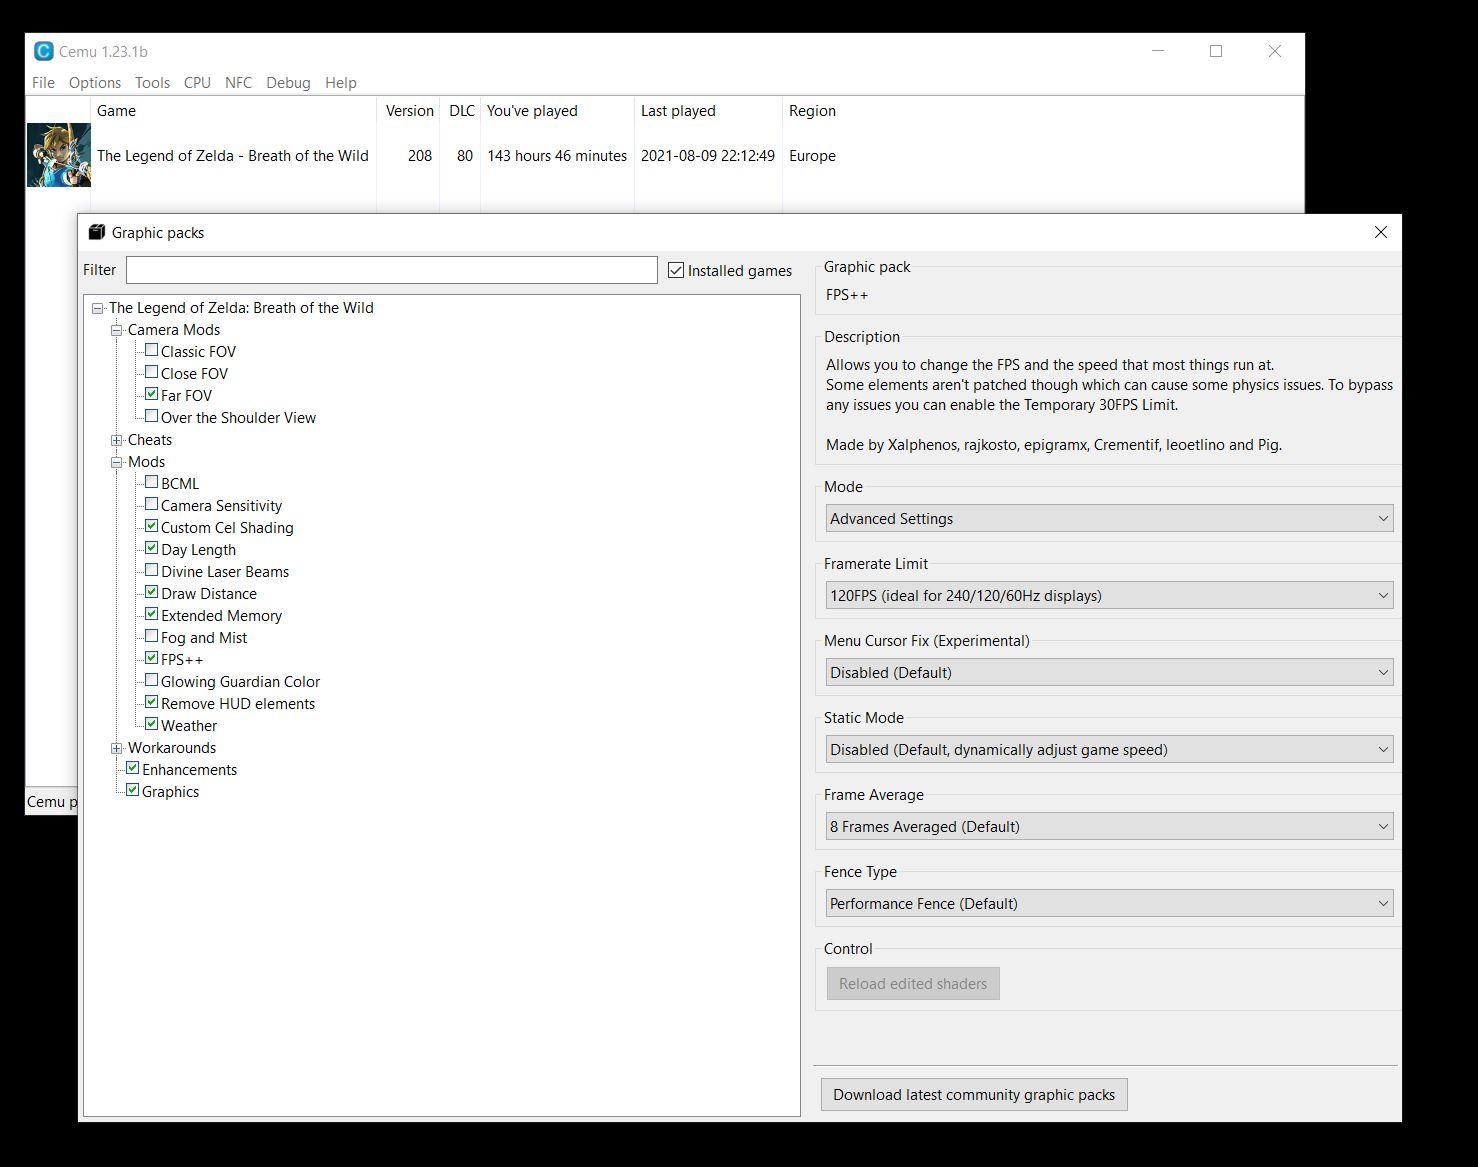Sort by the DLC column header
Image resolution: width=1478 pixels, height=1167 pixels.
(460, 111)
